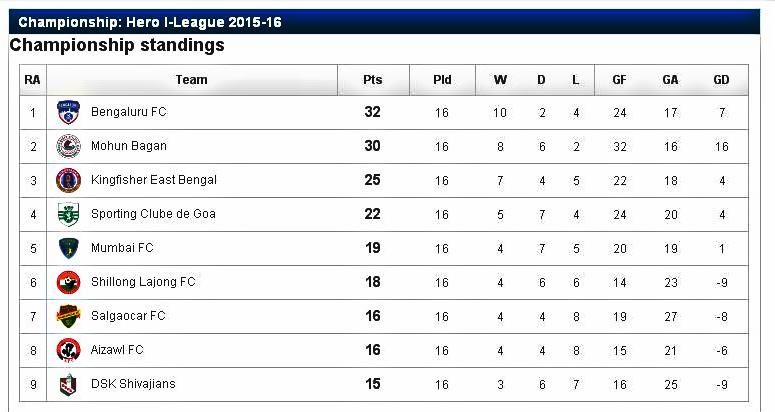Sort standings by Team column header
The image size is (775, 412).
[191, 80]
